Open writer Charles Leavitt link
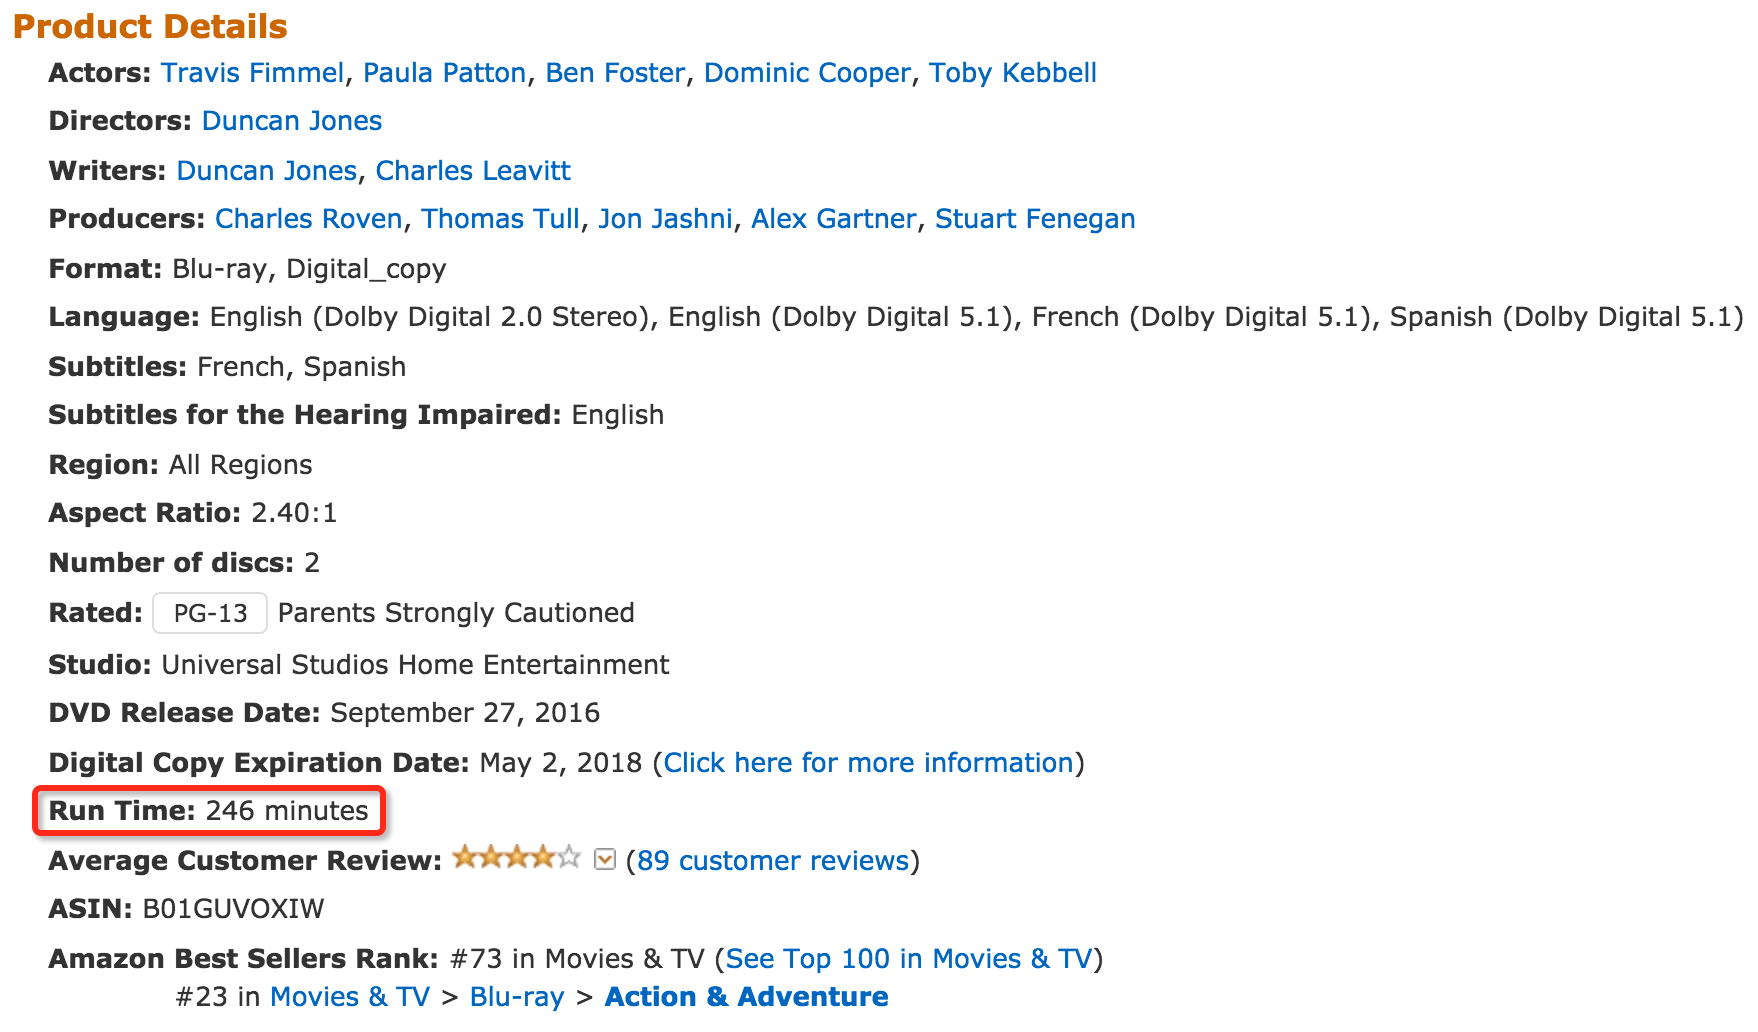The width and height of the screenshot is (1758, 1032). 473,171
